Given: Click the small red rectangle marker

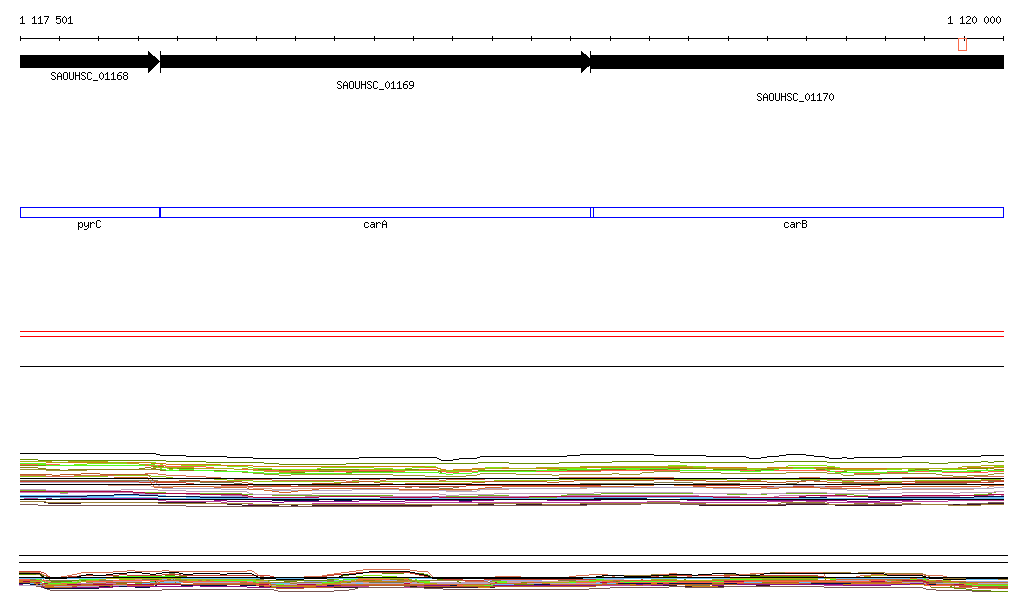Looking at the screenshot, I should pyautogui.click(x=962, y=44).
